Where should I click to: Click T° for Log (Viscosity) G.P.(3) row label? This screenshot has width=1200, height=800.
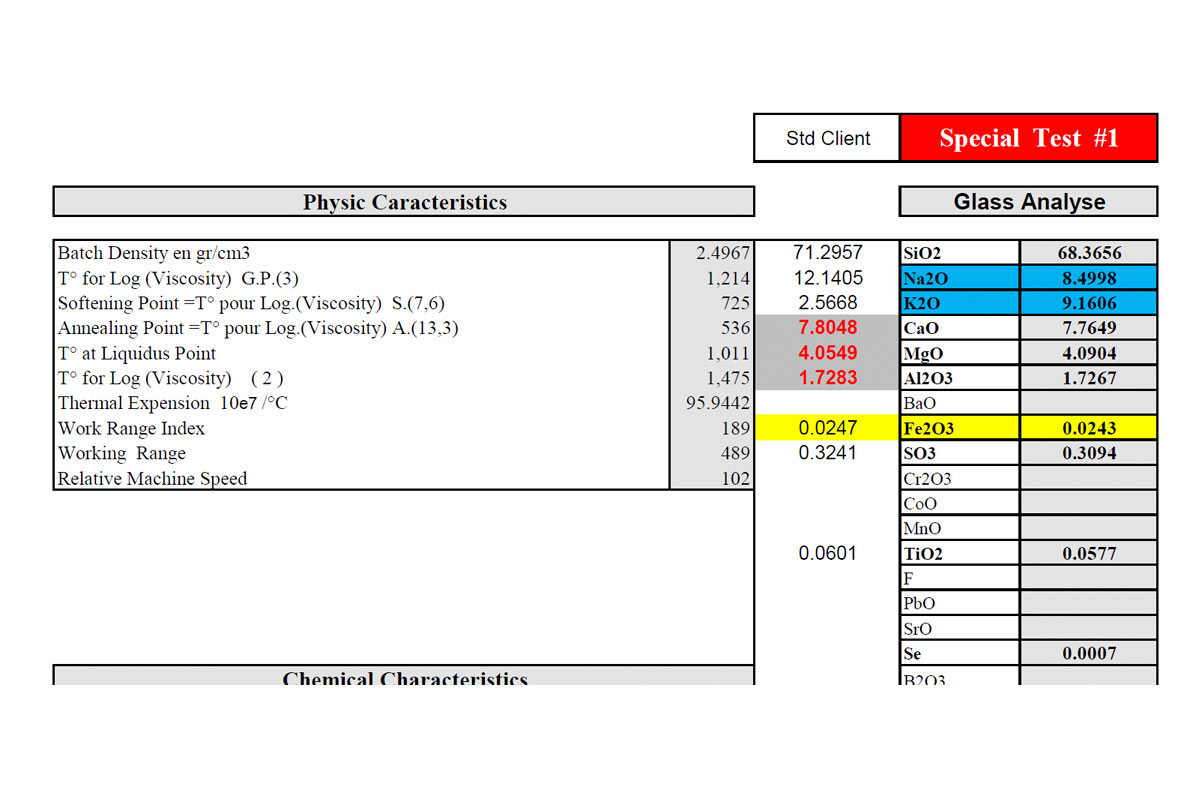click(178, 278)
